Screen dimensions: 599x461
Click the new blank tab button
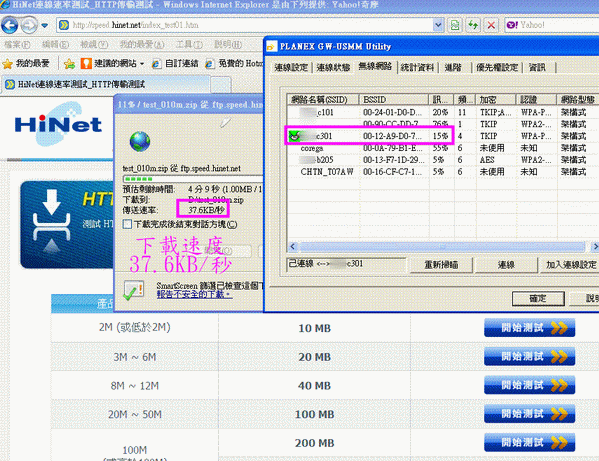pyautogui.click(x=221, y=85)
